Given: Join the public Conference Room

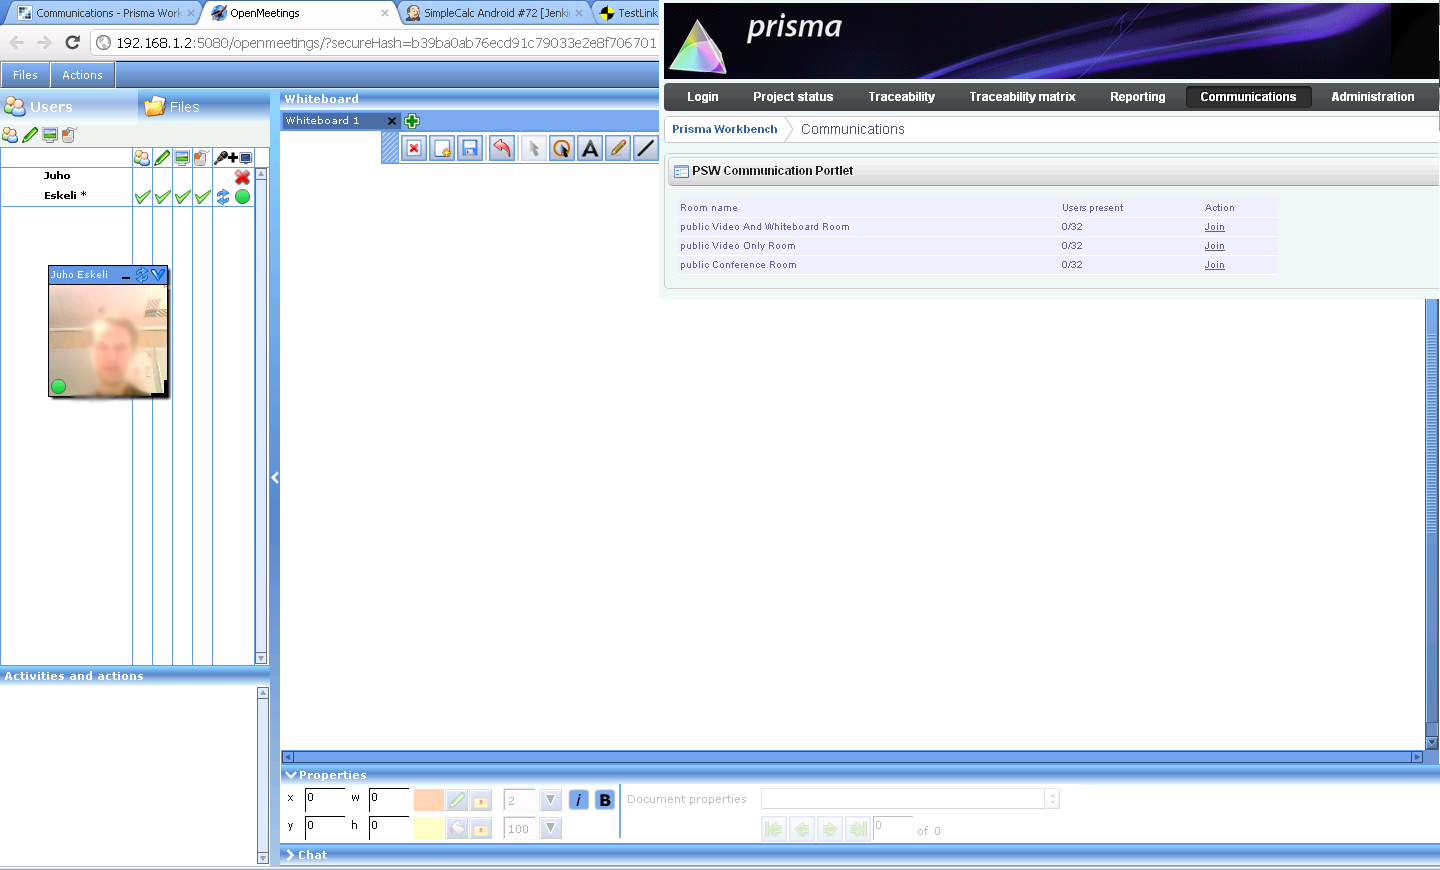Looking at the screenshot, I should [x=1214, y=264].
